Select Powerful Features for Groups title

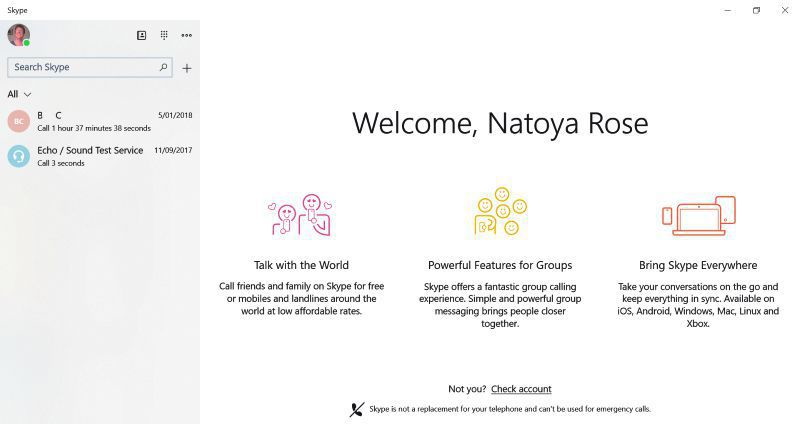click(500, 265)
